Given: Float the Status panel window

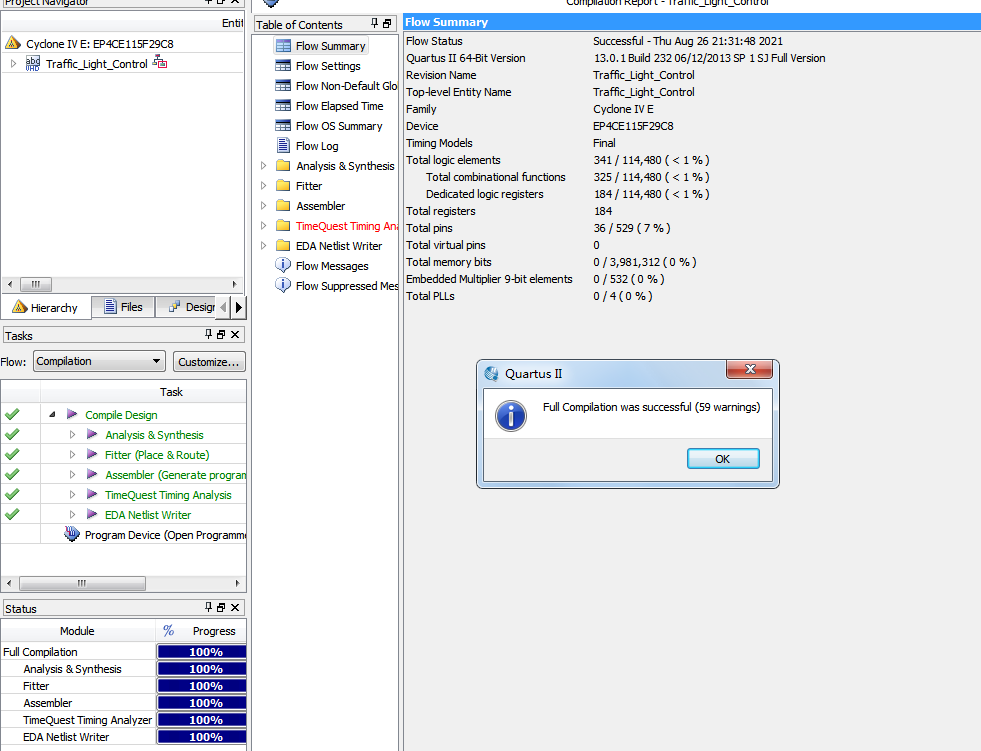Looking at the screenshot, I should pos(221,608).
